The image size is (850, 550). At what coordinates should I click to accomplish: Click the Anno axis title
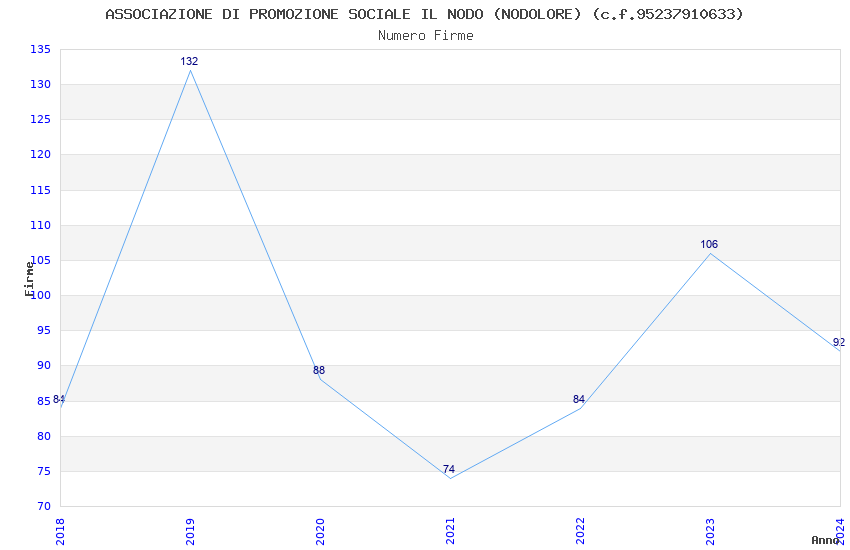click(825, 540)
